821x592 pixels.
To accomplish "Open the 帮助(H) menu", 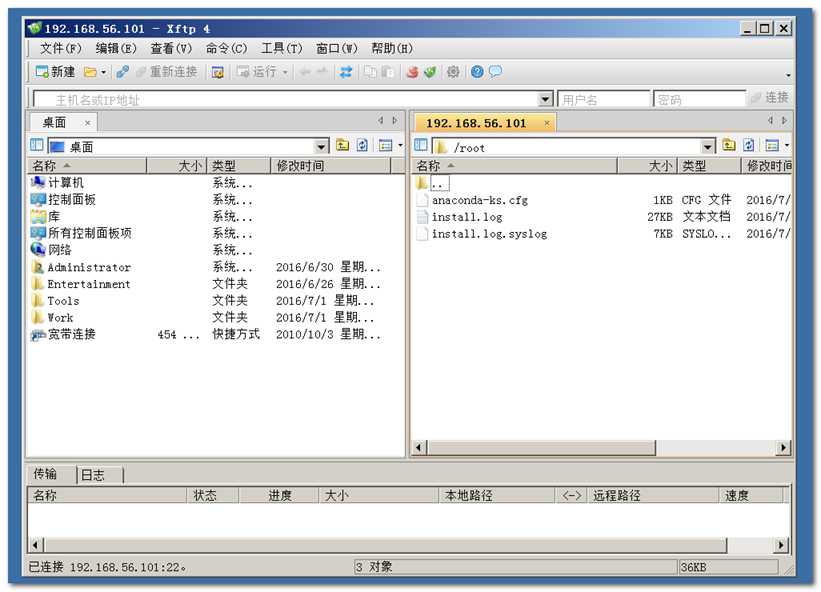I will point(392,49).
